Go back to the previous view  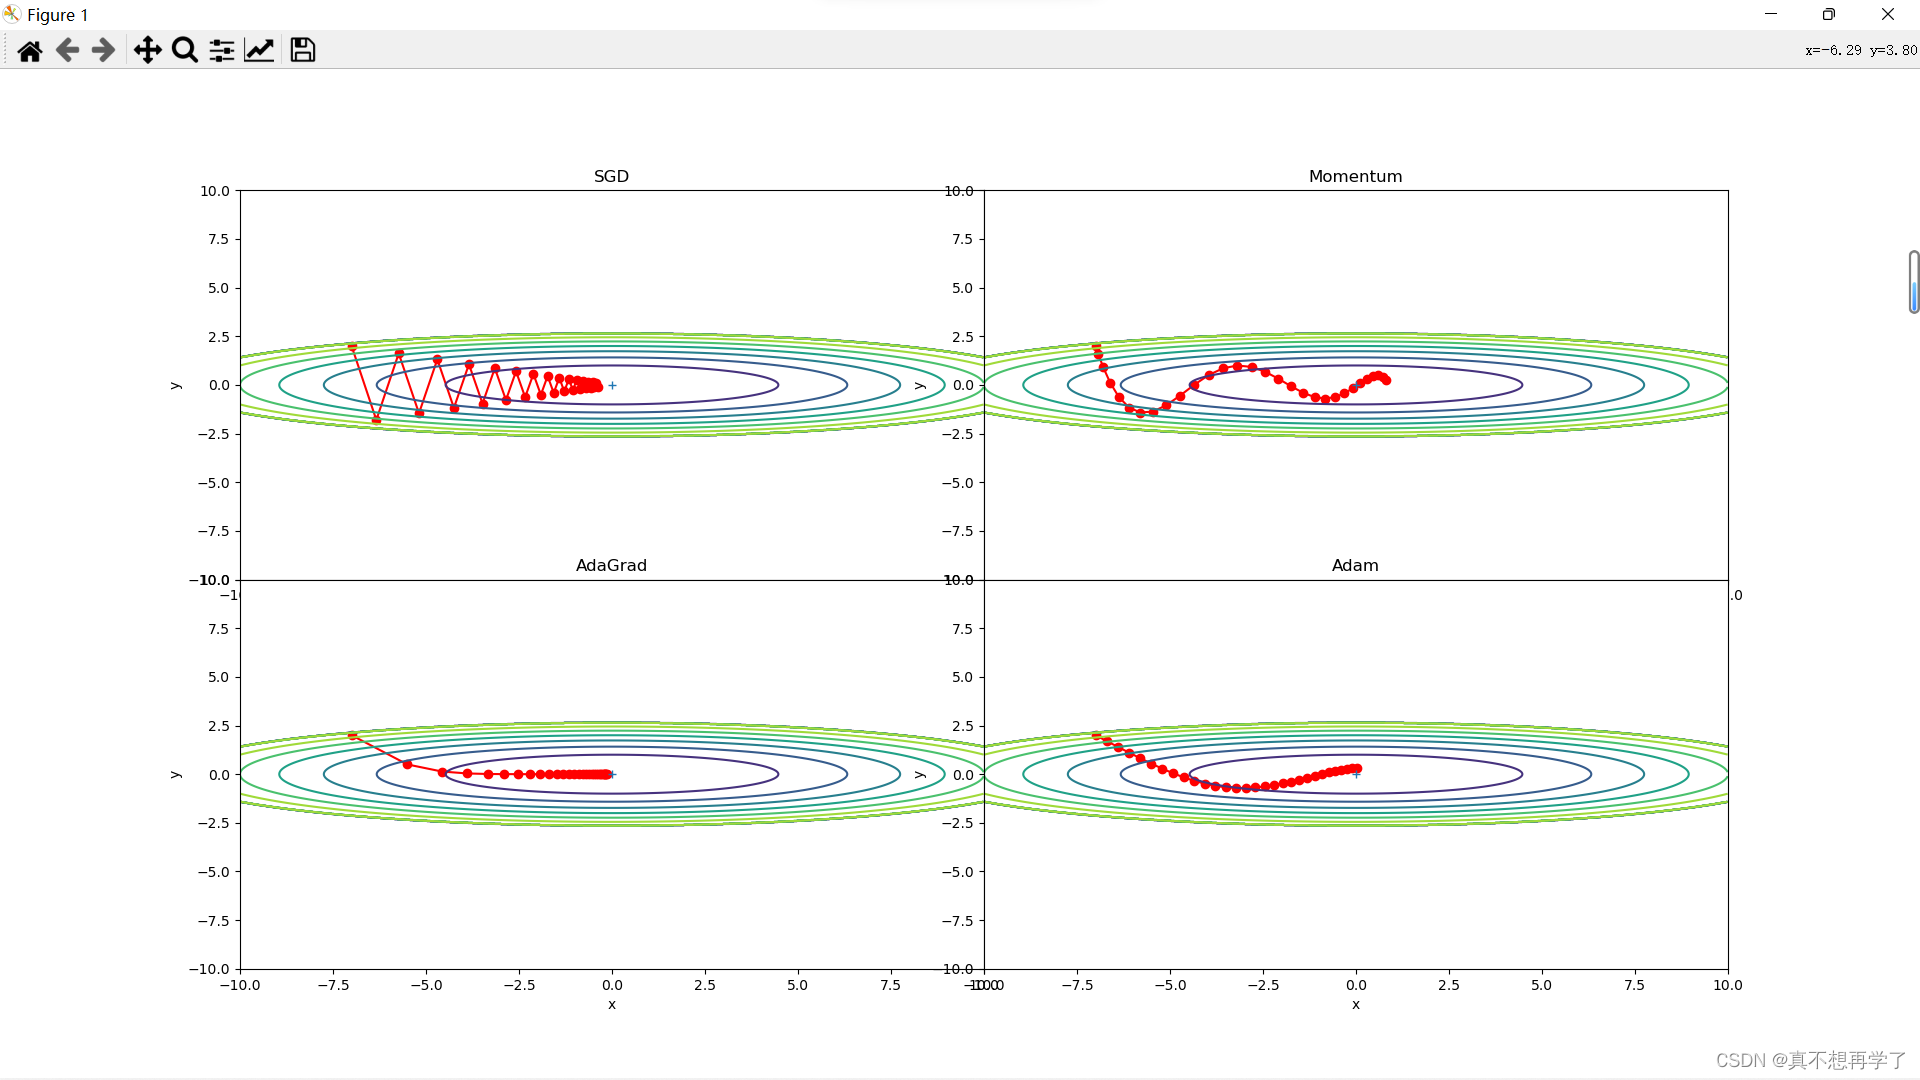tap(67, 50)
